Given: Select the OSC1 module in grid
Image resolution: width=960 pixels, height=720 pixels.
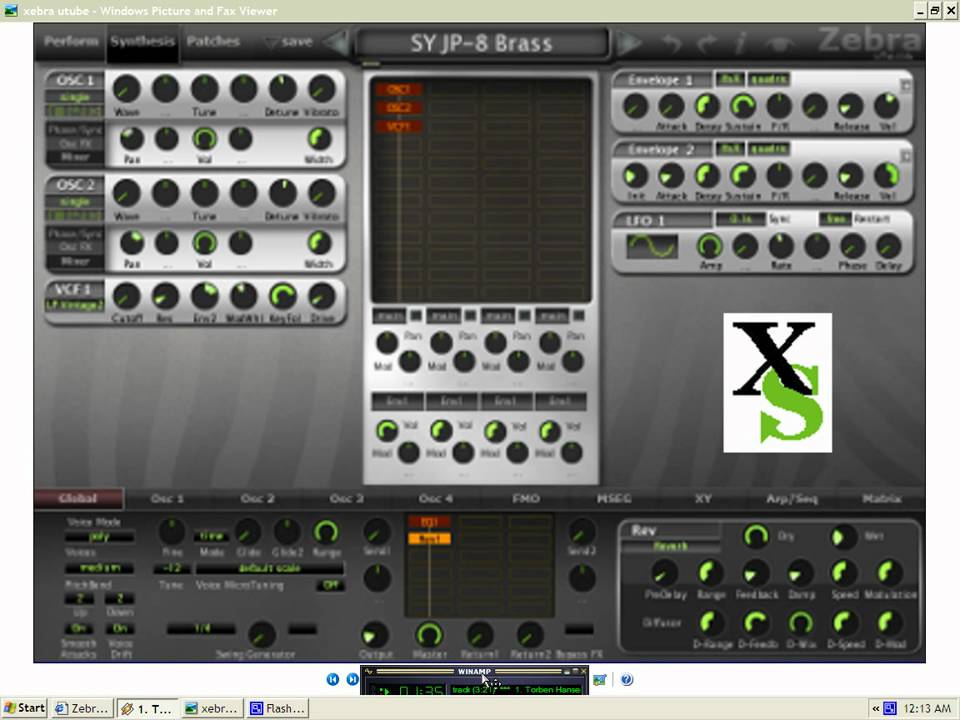Looking at the screenshot, I should click(x=399, y=89).
